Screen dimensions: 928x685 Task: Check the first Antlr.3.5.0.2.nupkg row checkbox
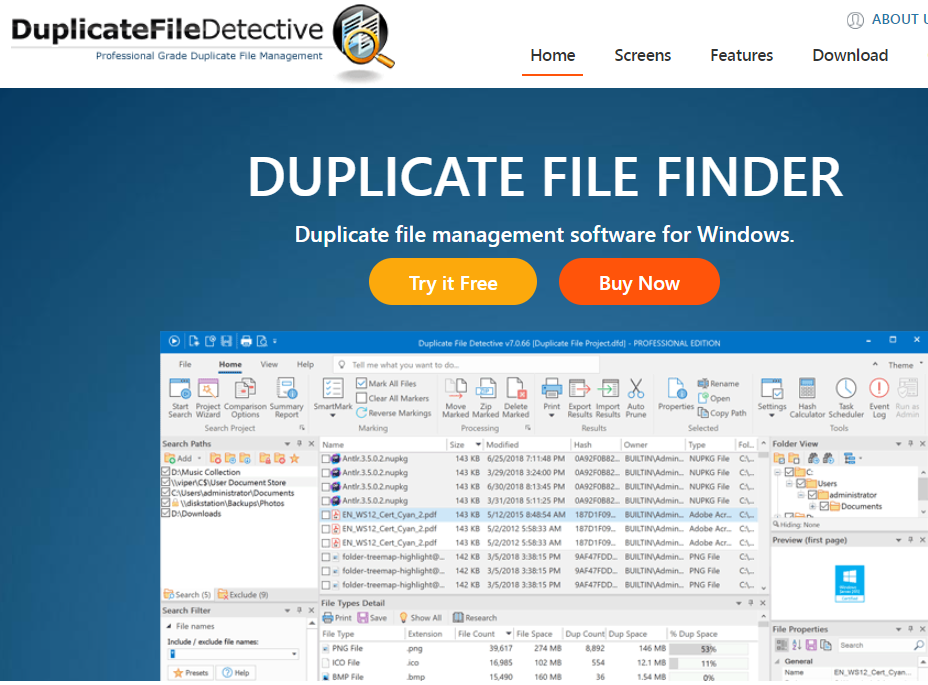326,458
